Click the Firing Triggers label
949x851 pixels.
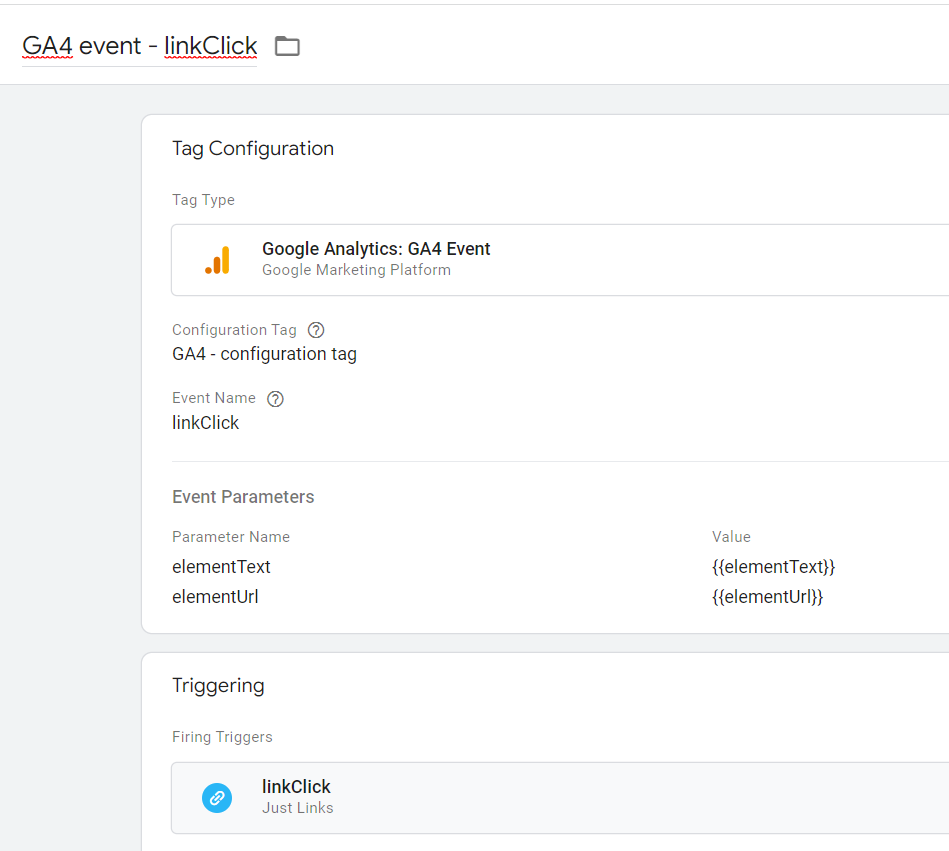(222, 737)
